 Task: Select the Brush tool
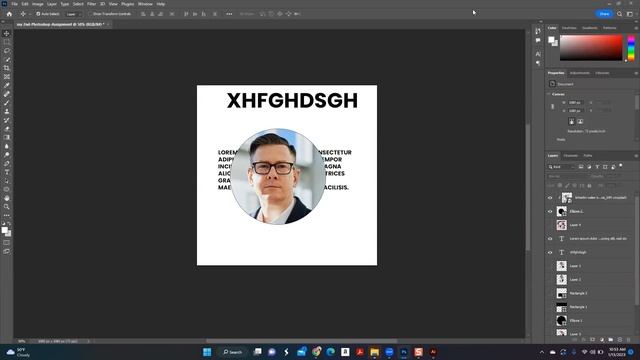(x=7, y=102)
